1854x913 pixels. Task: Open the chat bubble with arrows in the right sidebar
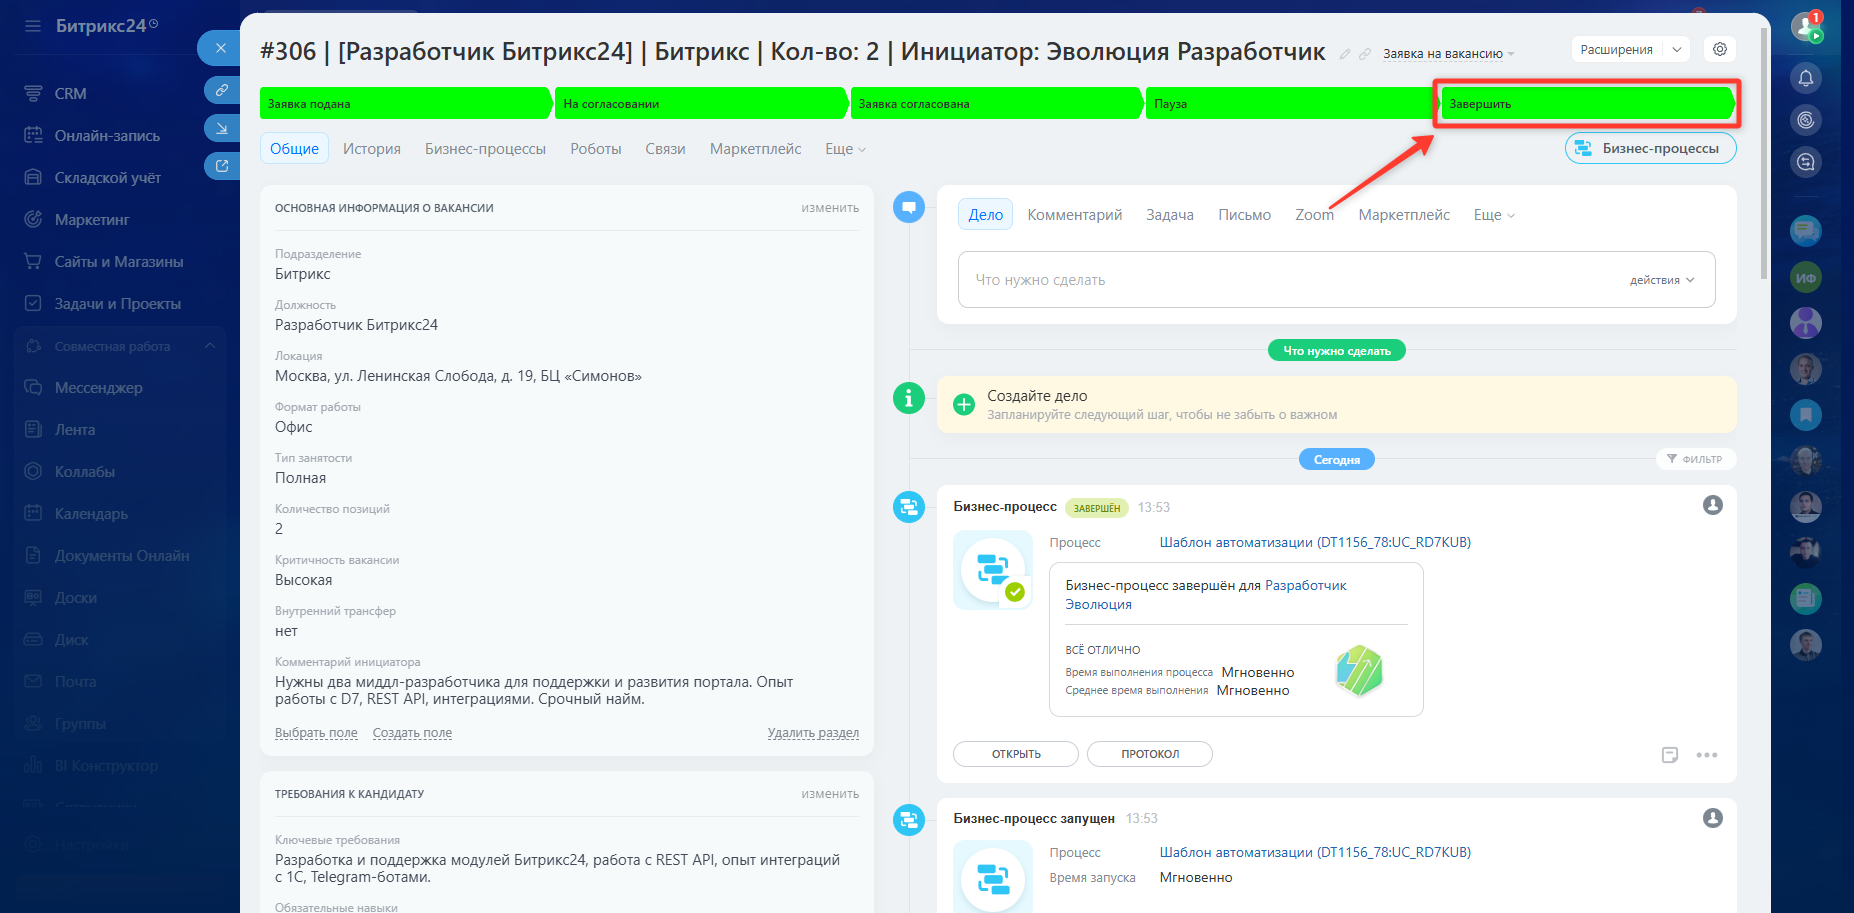click(1806, 162)
